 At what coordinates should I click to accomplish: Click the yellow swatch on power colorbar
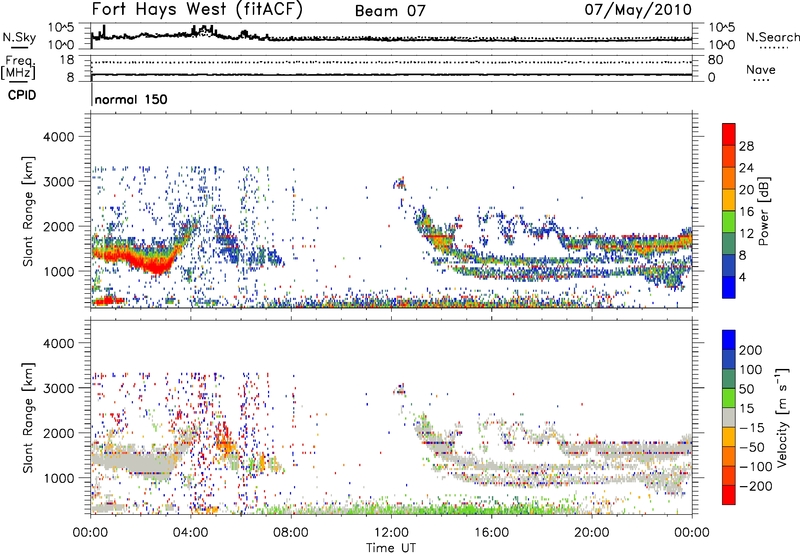(729, 200)
